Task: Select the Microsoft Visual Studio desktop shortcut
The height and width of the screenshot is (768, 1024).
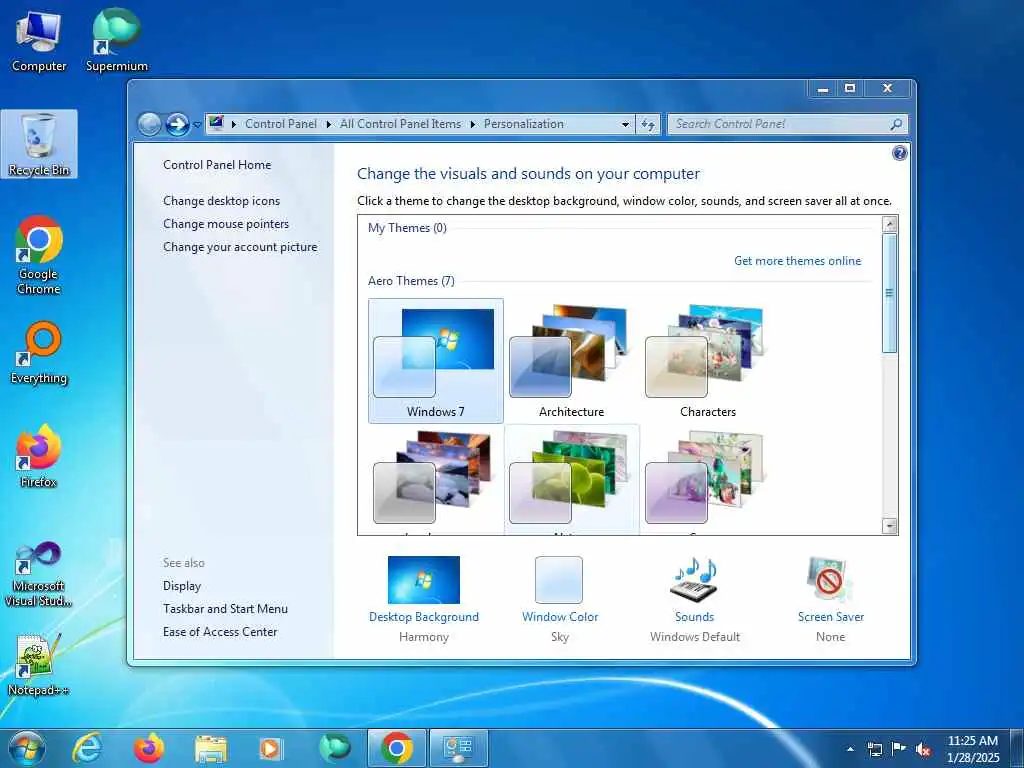Action: tap(39, 573)
